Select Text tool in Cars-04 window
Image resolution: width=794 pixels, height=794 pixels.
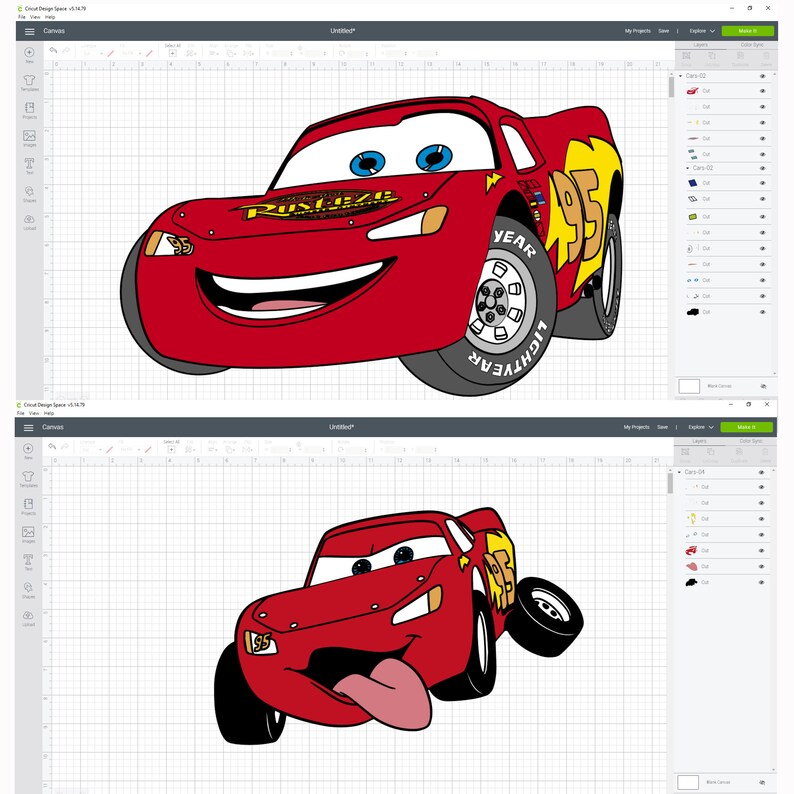pos(28,560)
